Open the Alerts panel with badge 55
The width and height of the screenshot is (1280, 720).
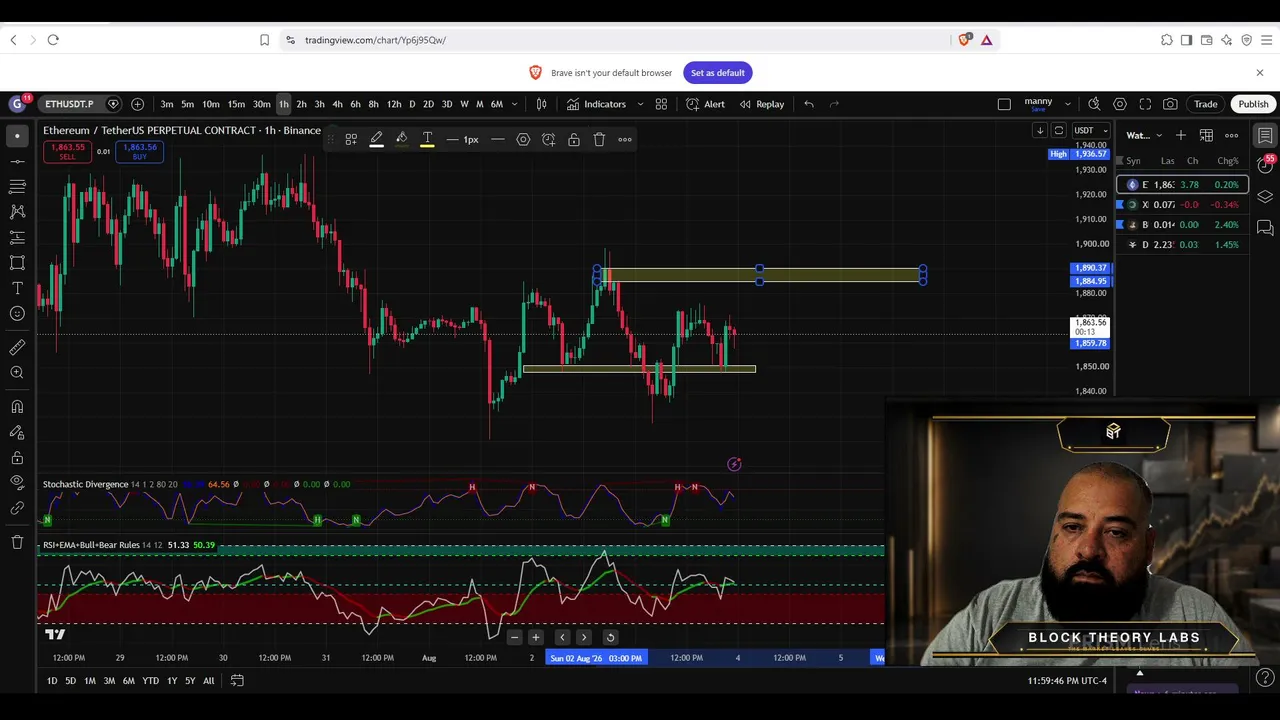pos(1265,166)
